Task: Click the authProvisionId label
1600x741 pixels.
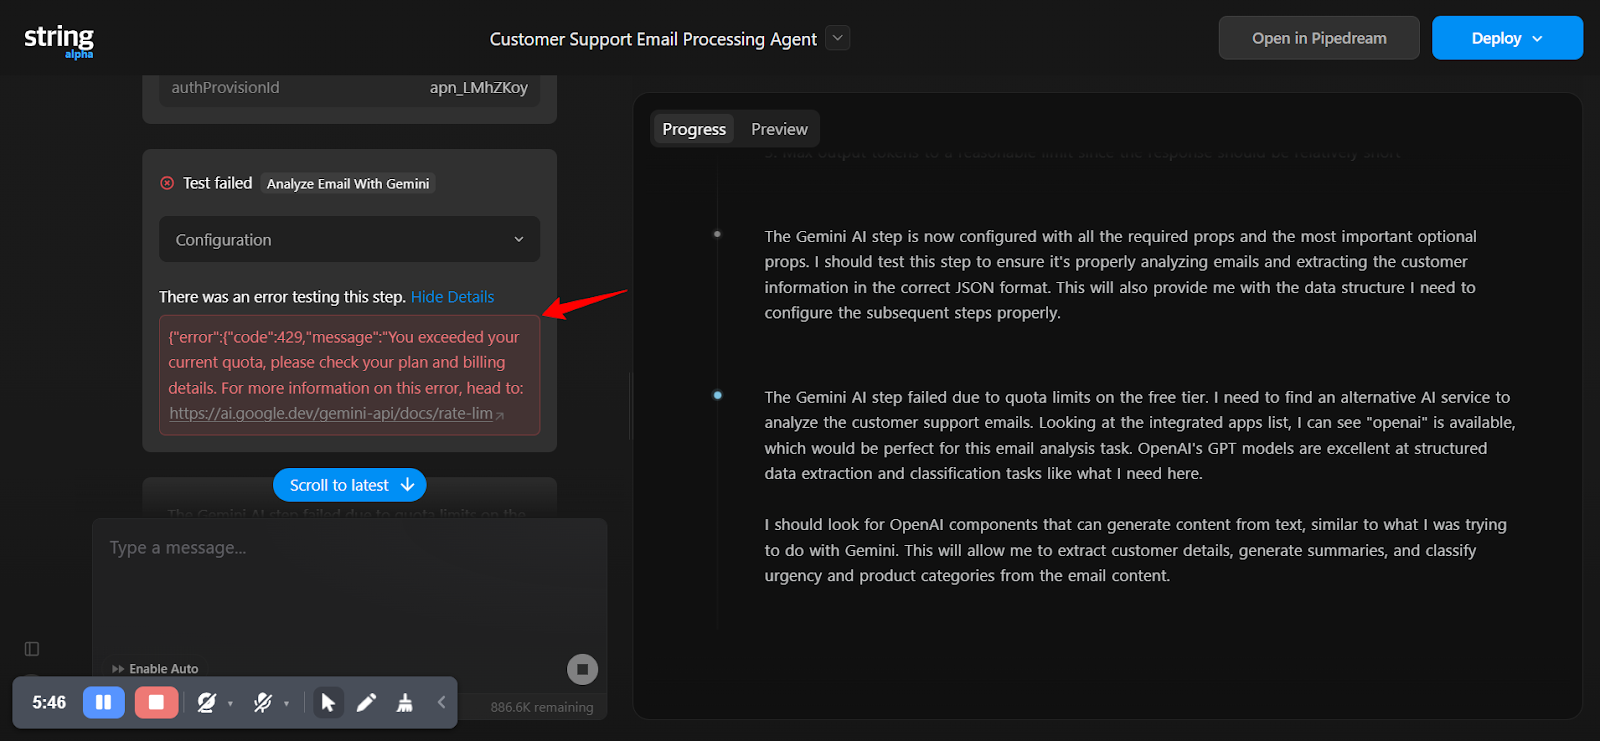Action: [x=225, y=87]
